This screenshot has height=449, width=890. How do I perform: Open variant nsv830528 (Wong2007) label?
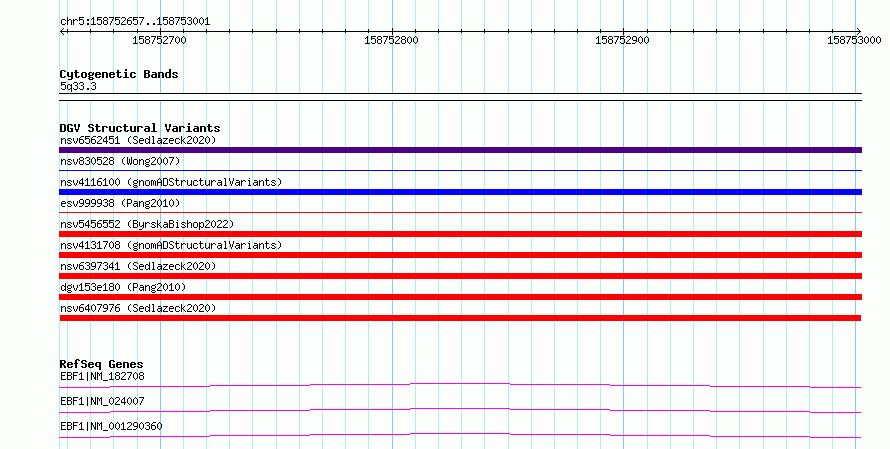tap(120, 161)
